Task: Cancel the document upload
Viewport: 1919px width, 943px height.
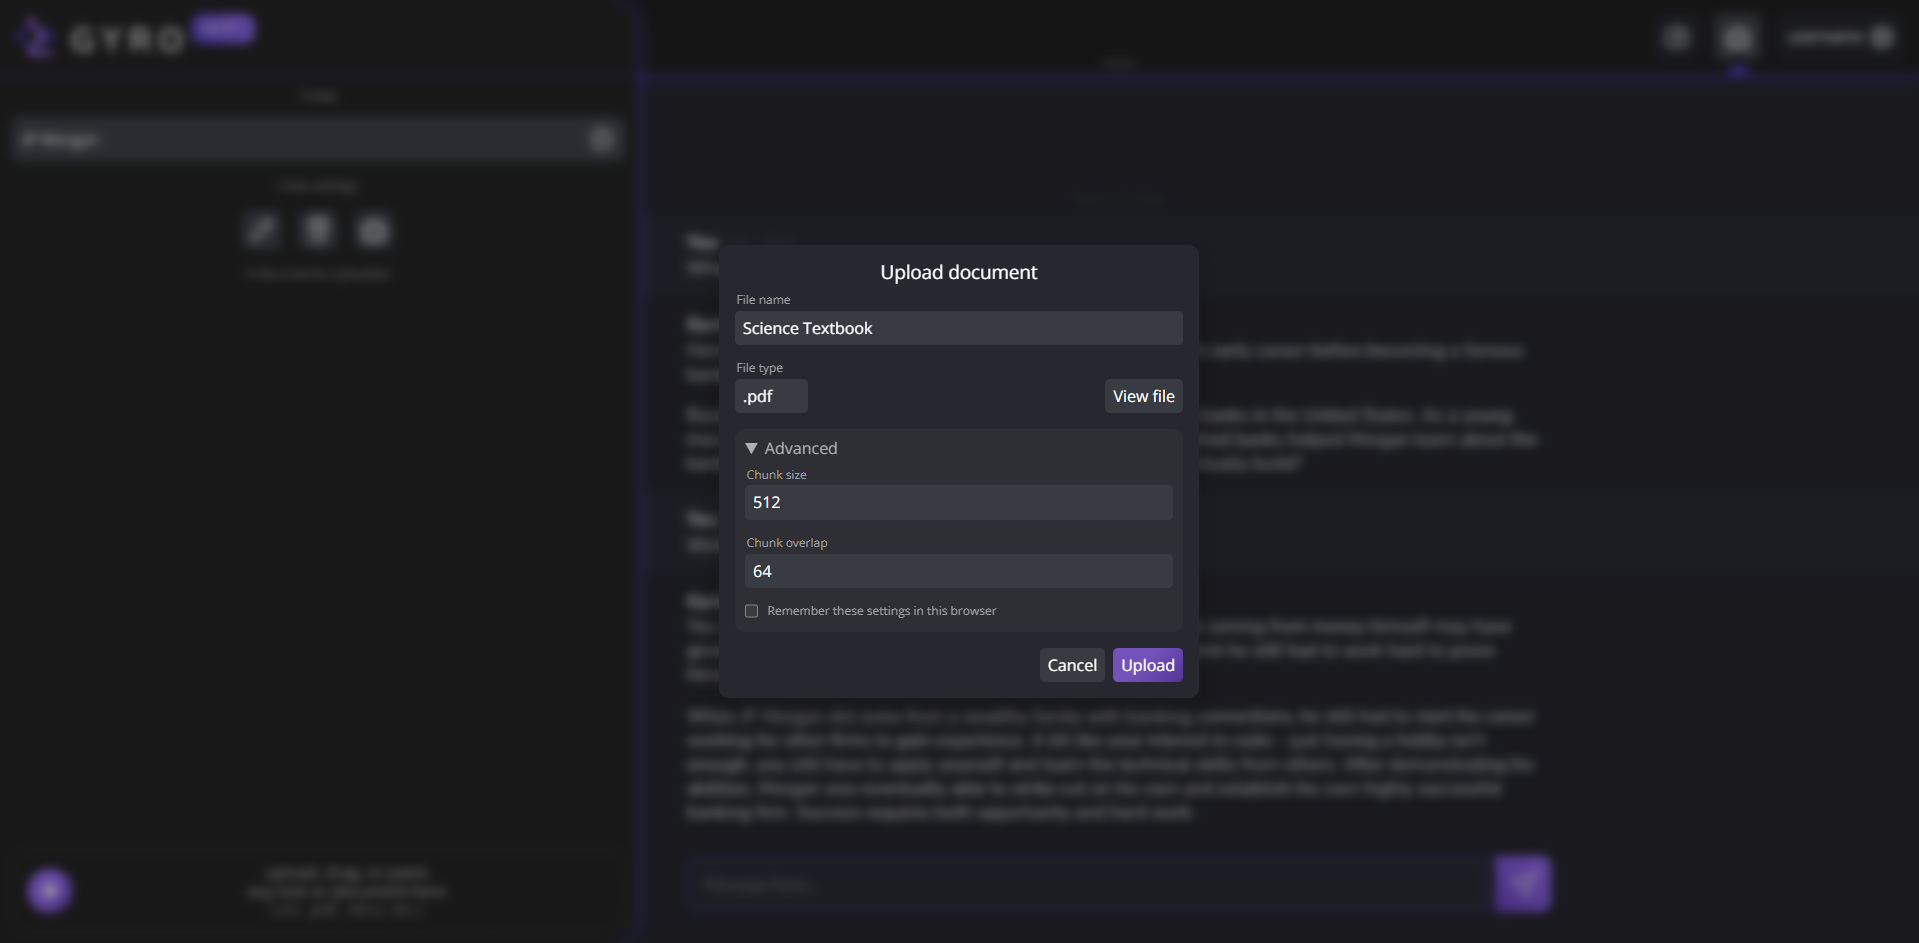Action: tap(1071, 665)
